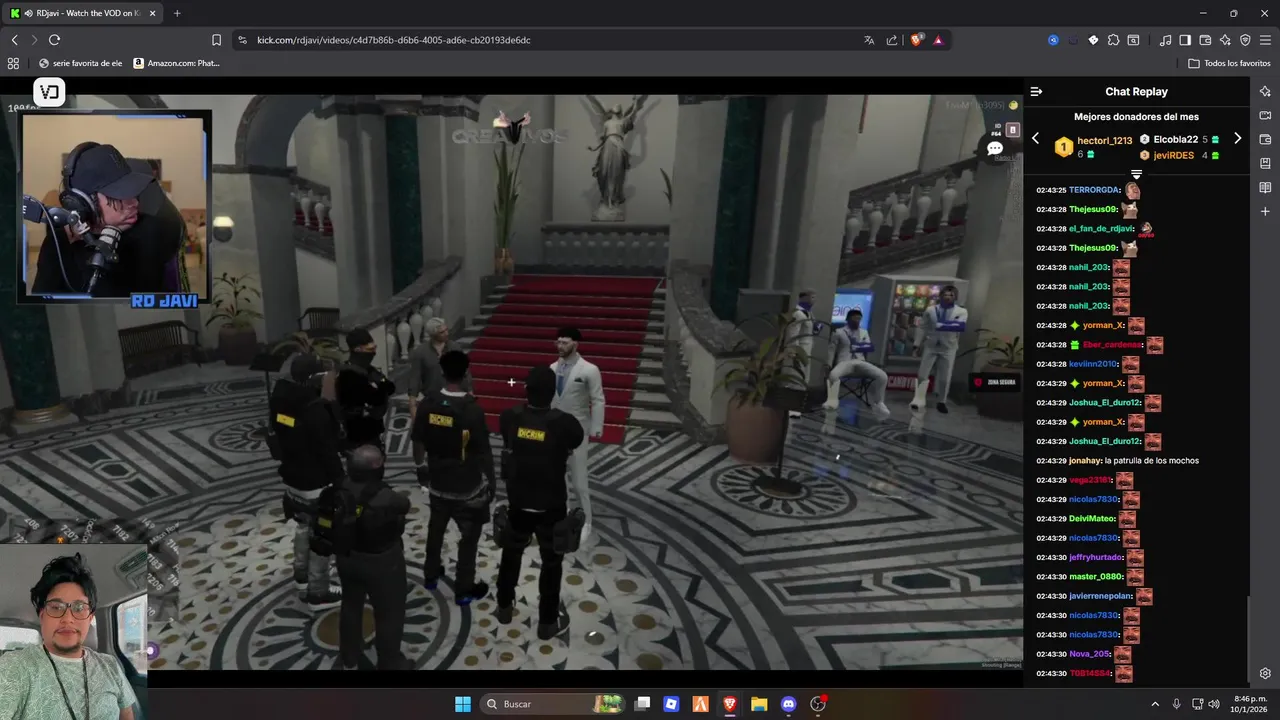The image size is (1280, 720).
Task: Reload the current page
Action: [54, 40]
